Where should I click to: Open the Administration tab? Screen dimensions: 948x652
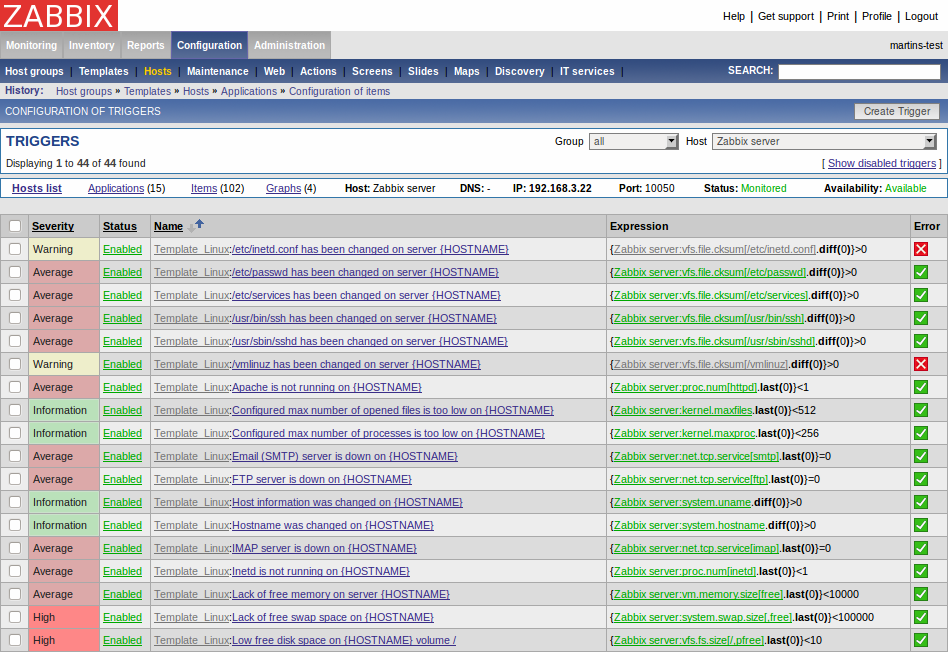[x=289, y=45]
